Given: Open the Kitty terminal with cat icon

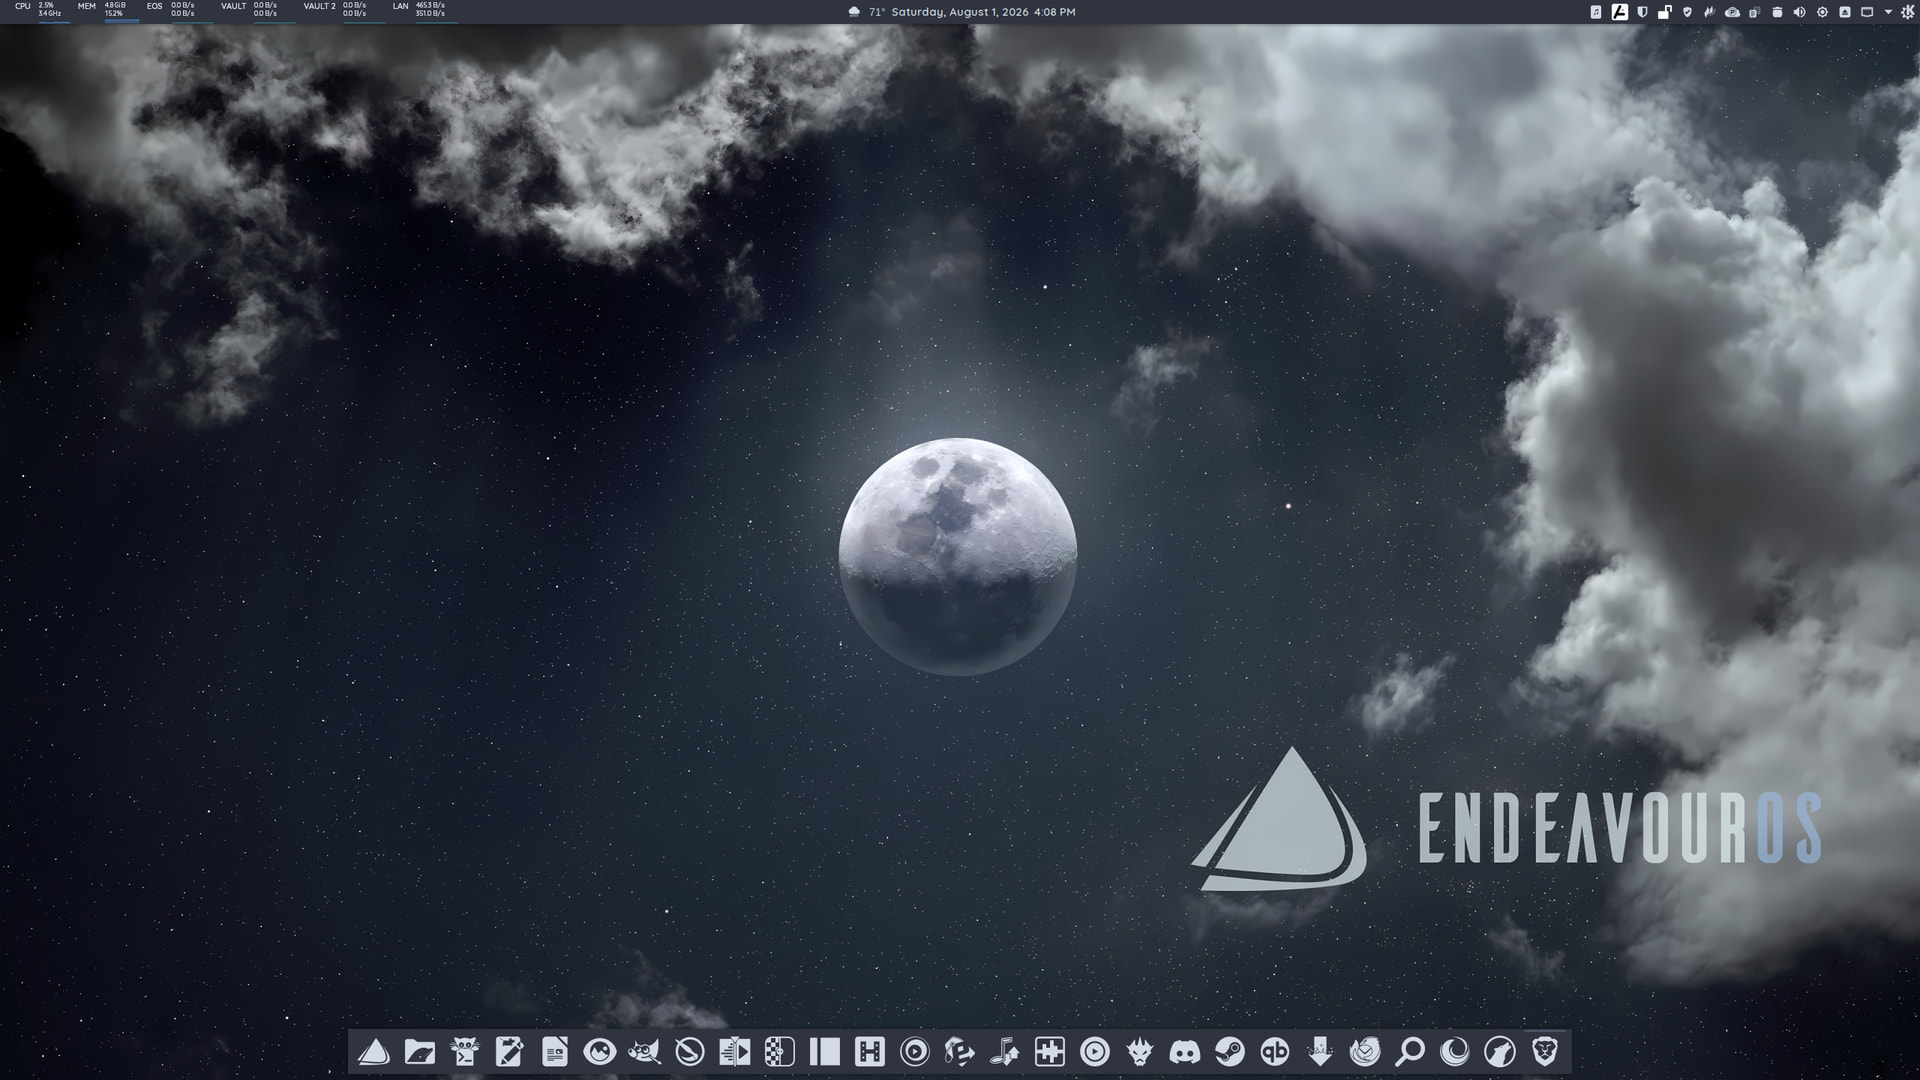Looking at the screenshot, I should coord(465,1052).
